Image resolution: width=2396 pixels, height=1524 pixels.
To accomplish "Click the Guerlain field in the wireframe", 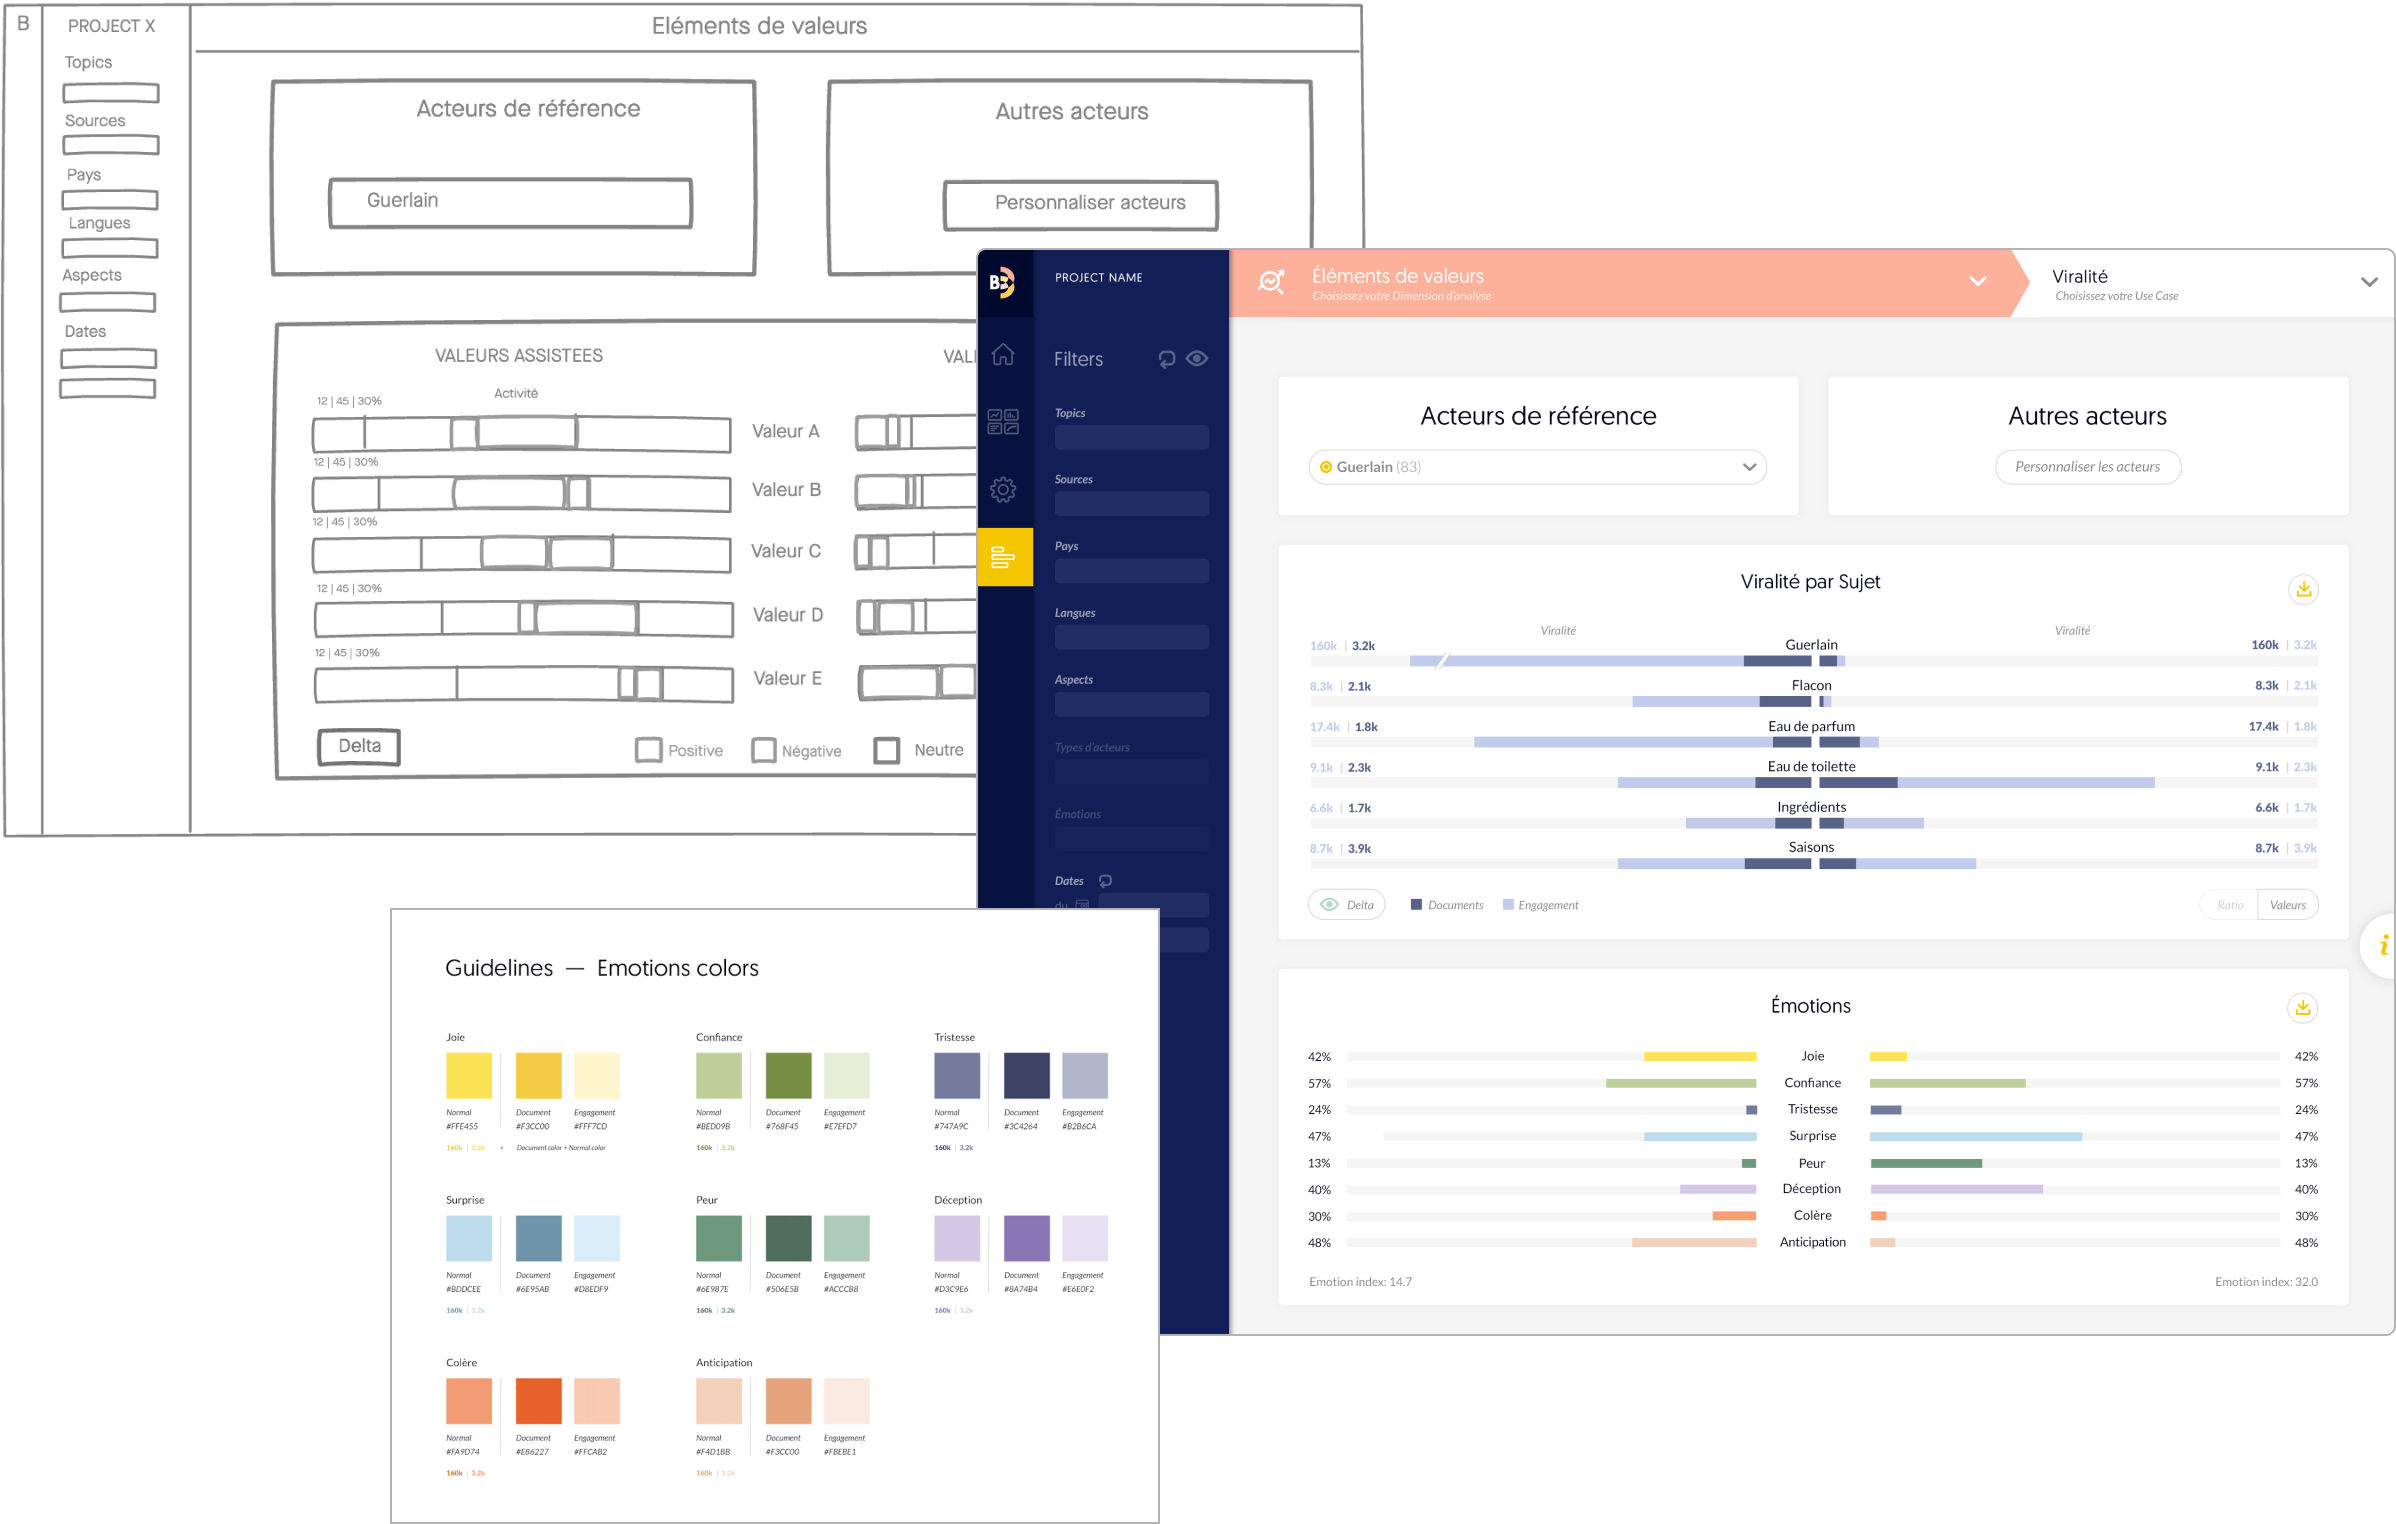I will tap(510, 203).
